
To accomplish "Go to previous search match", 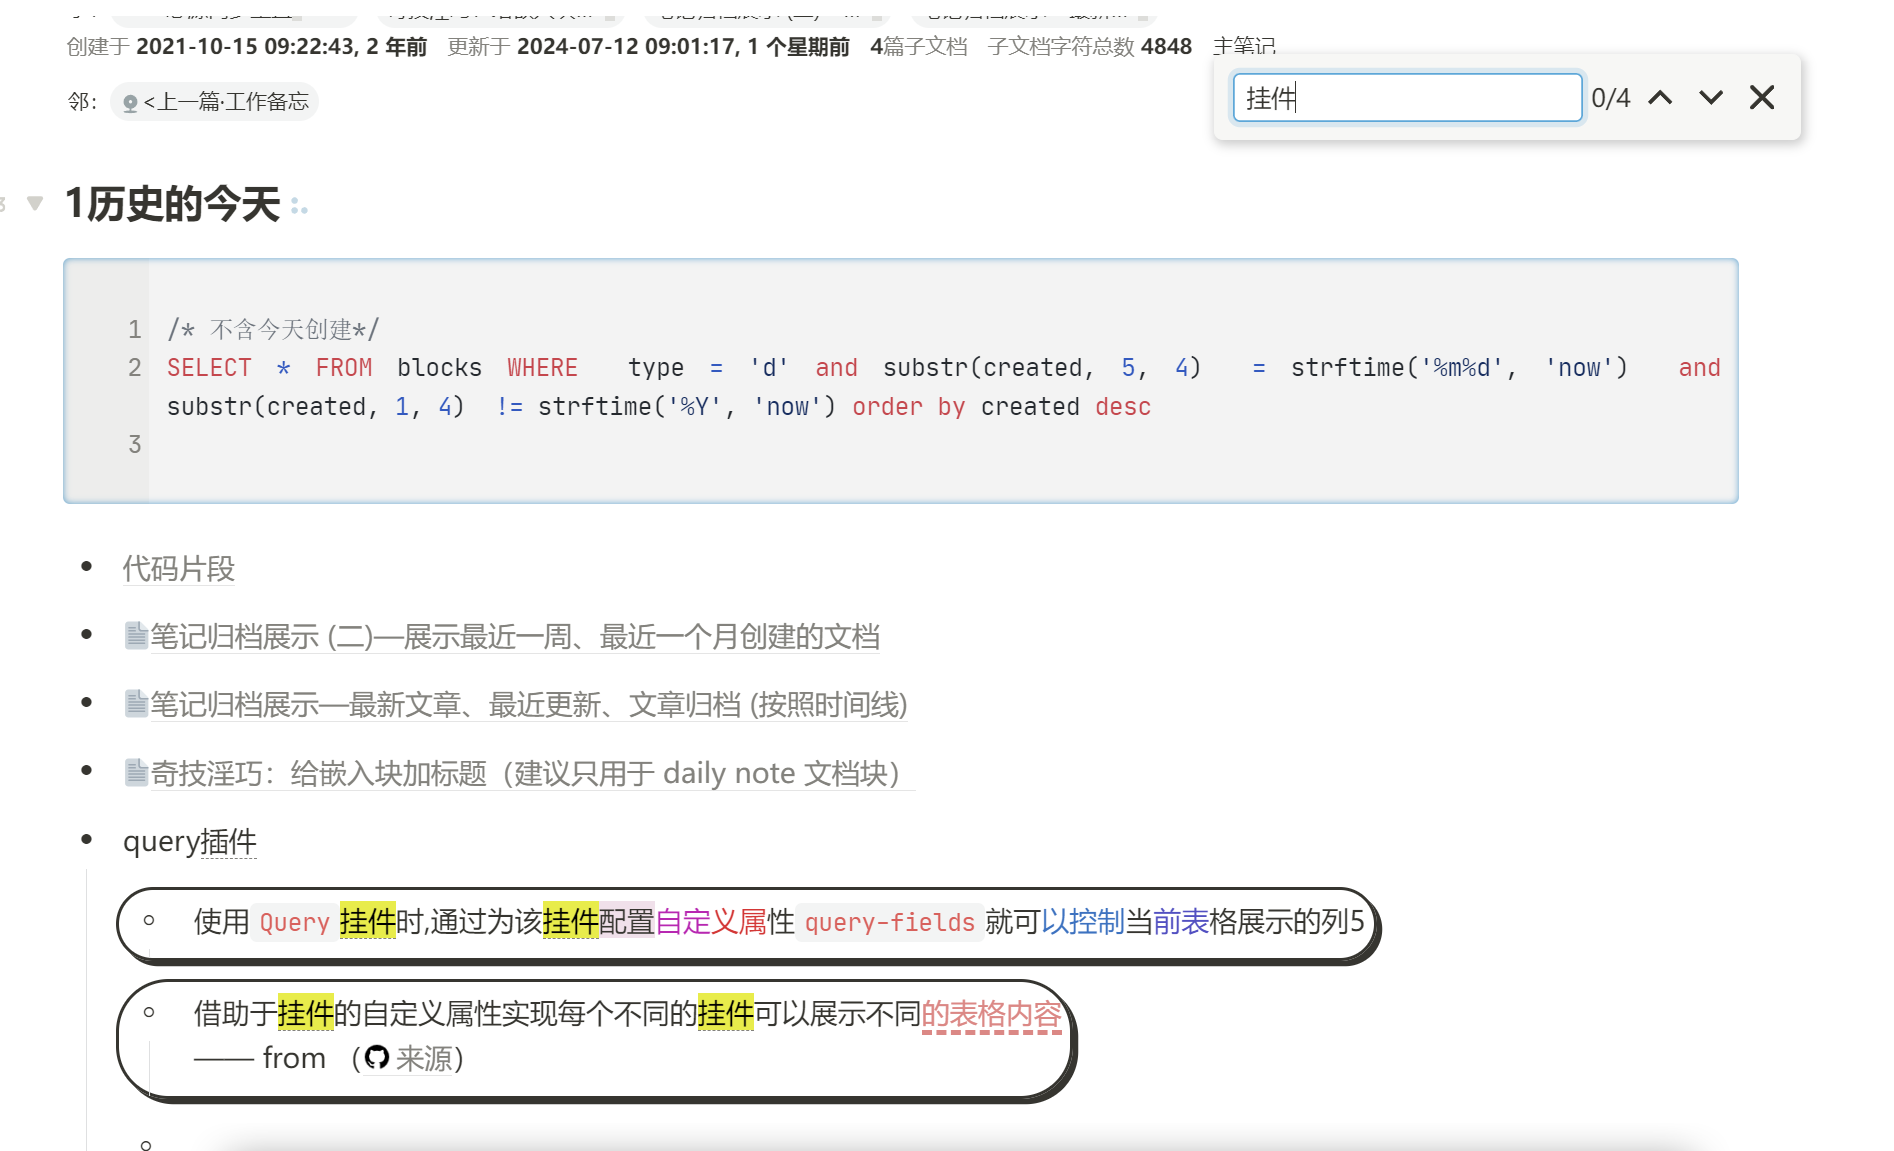I will (x=1660, y=98).
